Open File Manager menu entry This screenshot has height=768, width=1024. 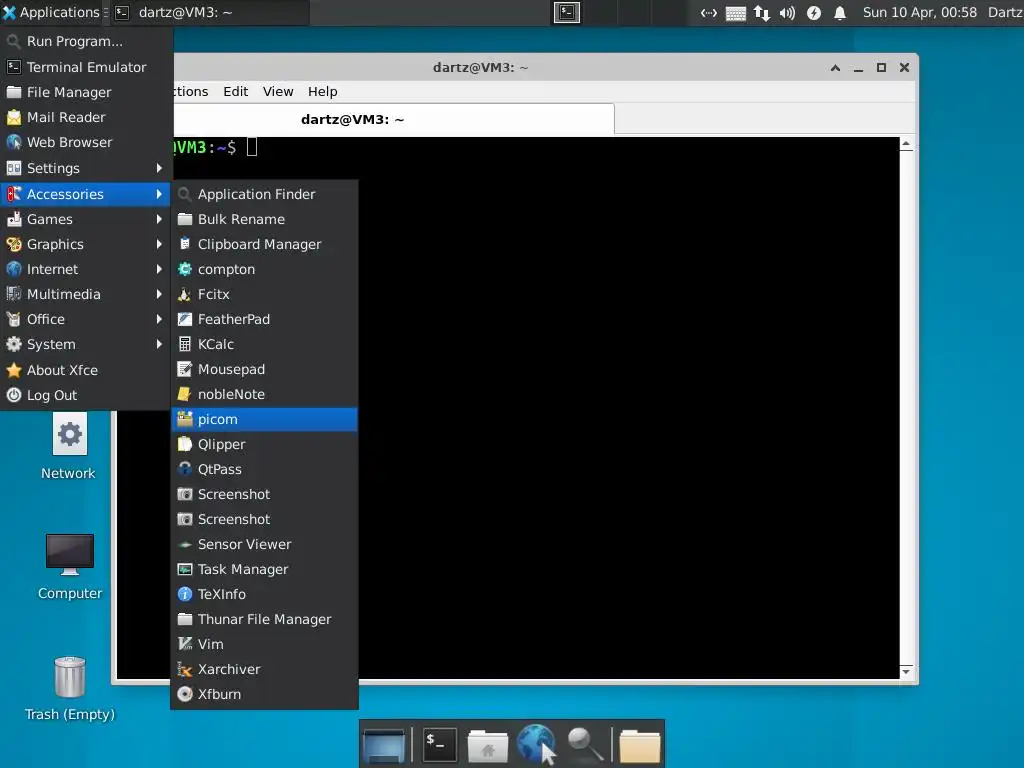pyautogui.click(x=86, y=92)
